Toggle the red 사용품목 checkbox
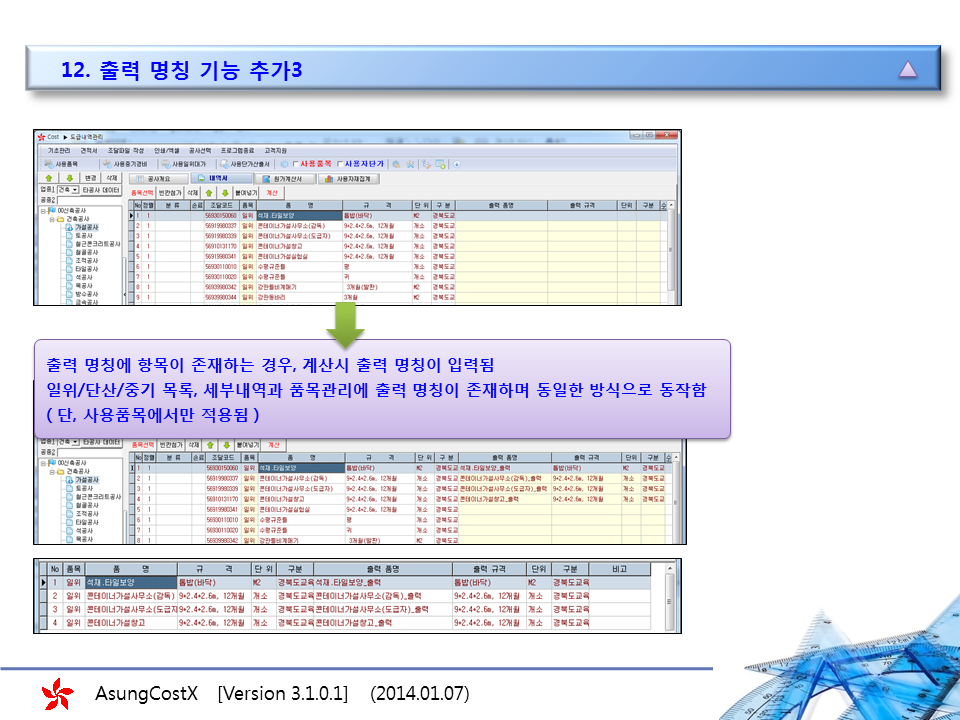The height and width of the screenshot is (720, 960). [296, 164]
